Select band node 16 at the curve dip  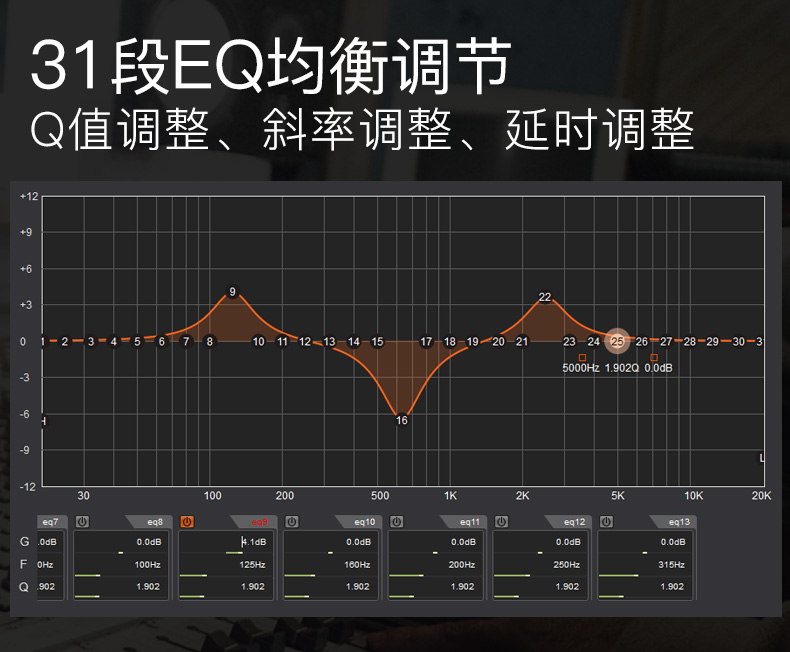[x=401, y=420]
